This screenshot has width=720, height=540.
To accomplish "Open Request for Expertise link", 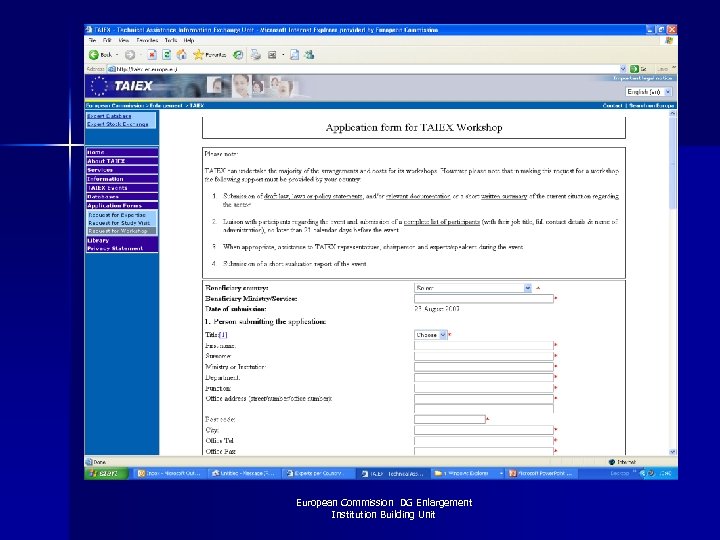I will click(117, 215).
